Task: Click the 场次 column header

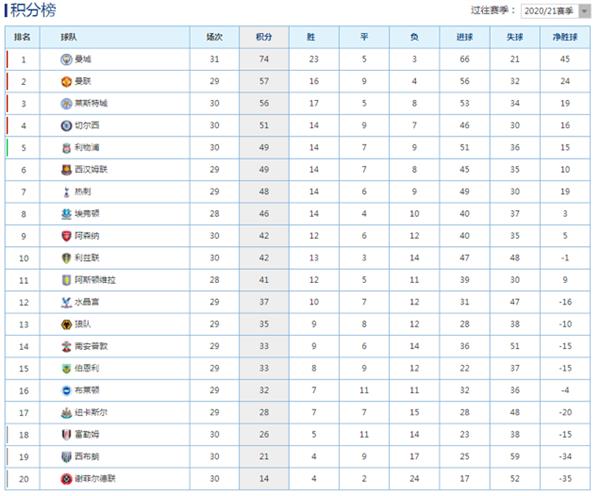Action: pyautogui.click(x=214, y=37)
